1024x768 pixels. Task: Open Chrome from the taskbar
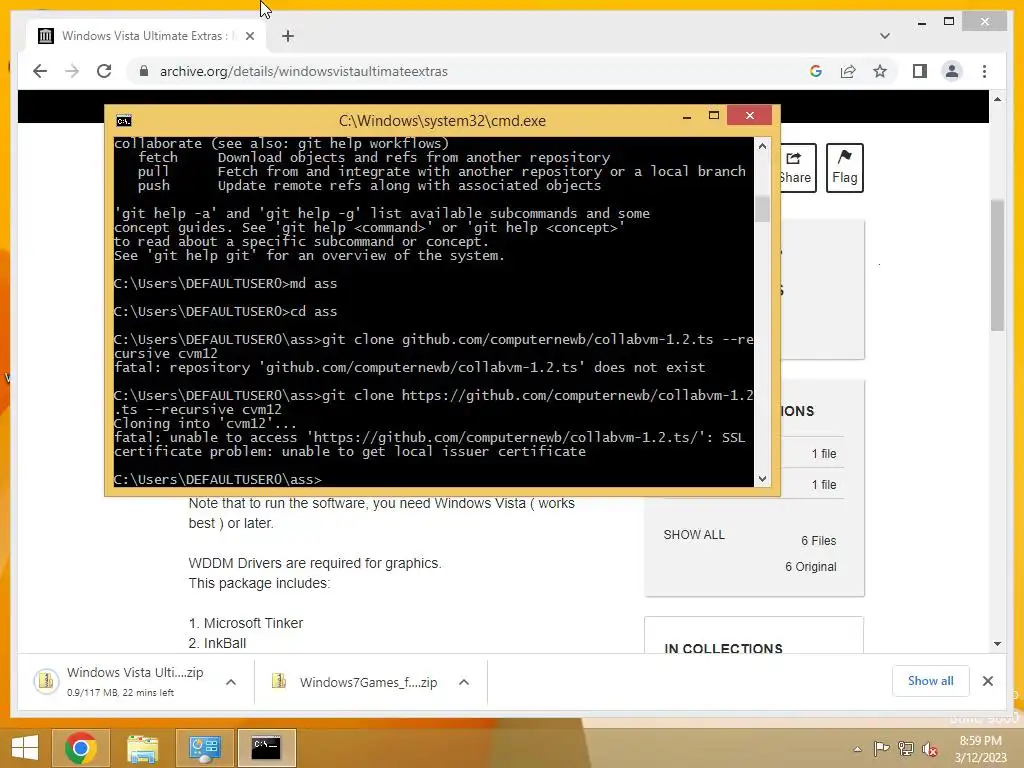click(x=80, y=748)
